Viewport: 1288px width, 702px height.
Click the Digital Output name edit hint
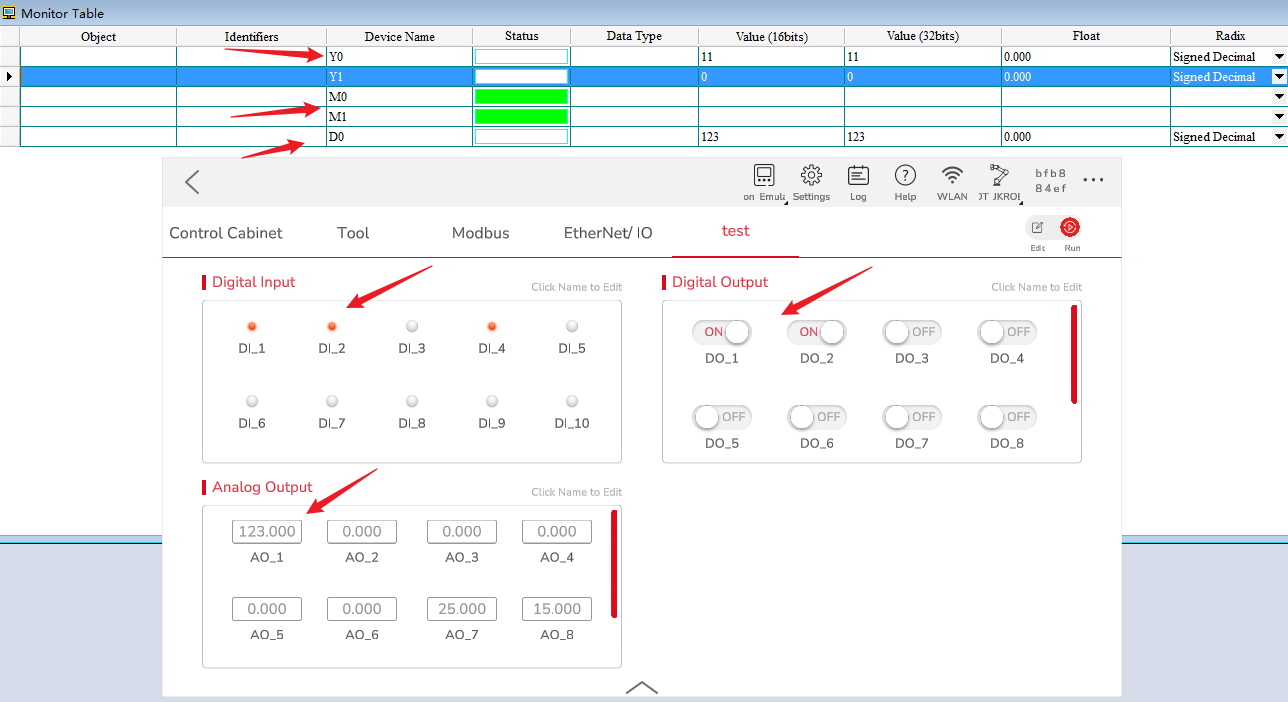click(x=1036, y=287)
